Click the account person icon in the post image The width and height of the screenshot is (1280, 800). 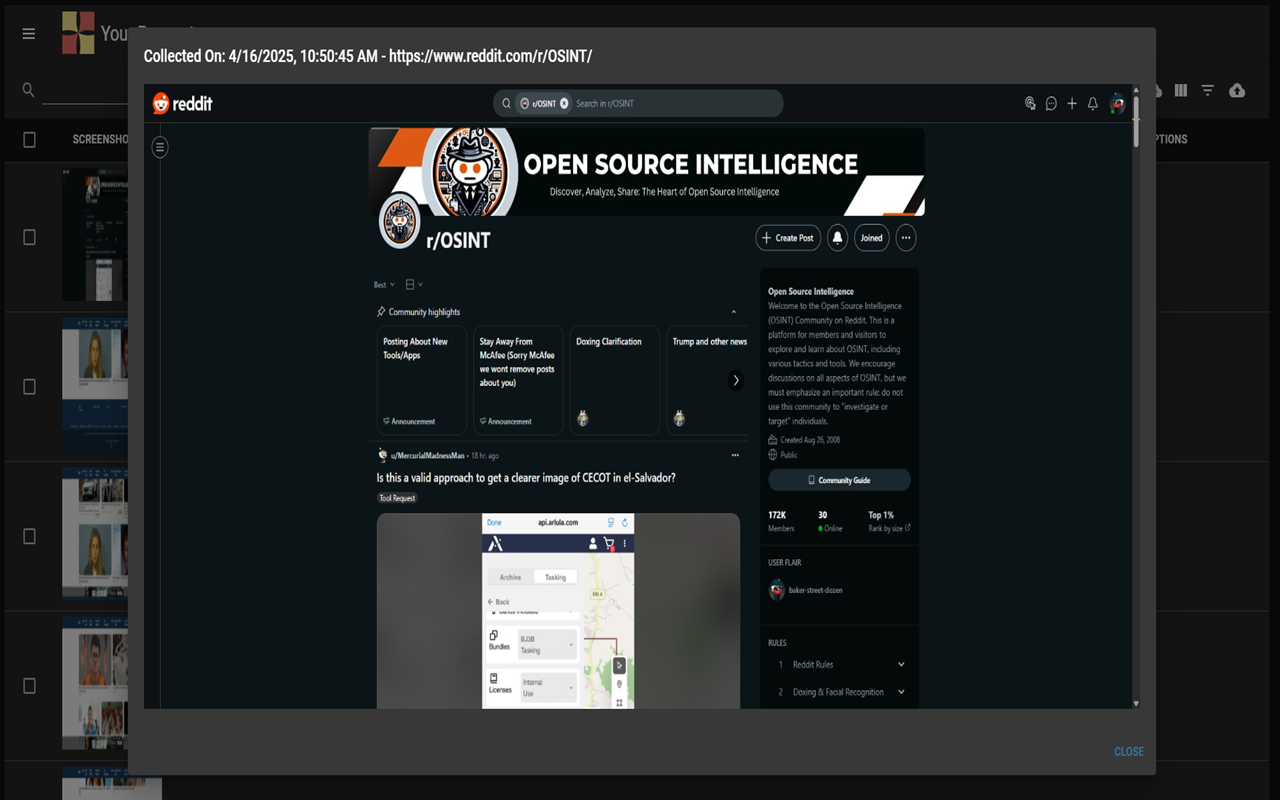(593, 544)
